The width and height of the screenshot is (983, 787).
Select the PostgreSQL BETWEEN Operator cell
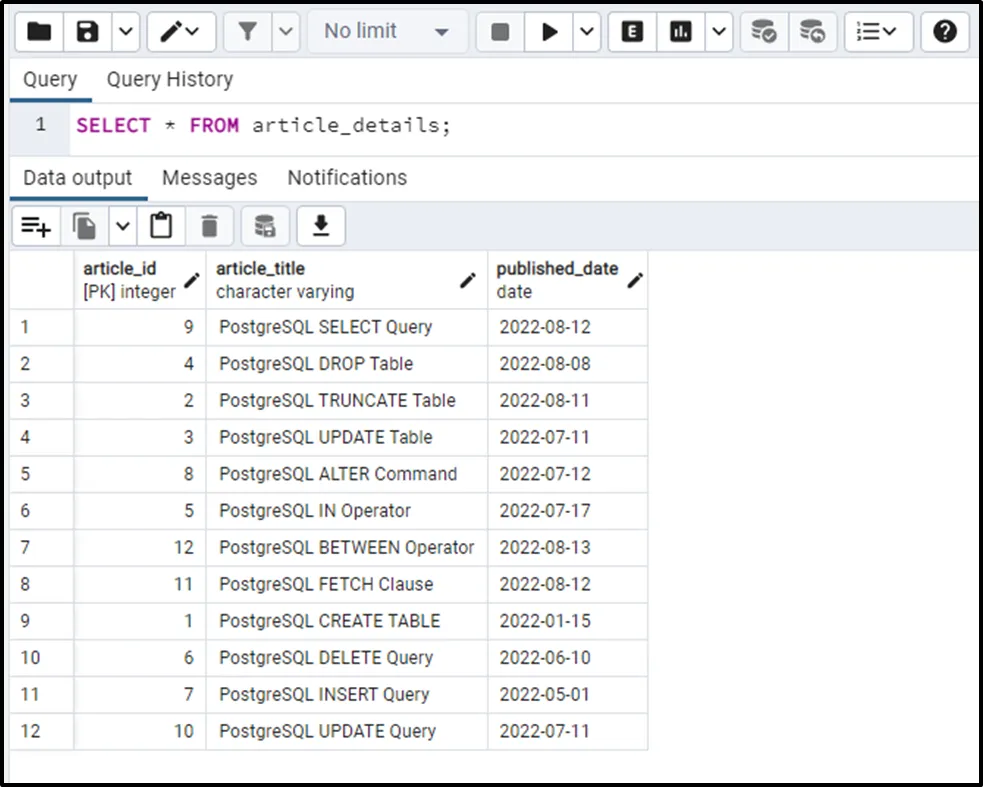pos(346,548)
